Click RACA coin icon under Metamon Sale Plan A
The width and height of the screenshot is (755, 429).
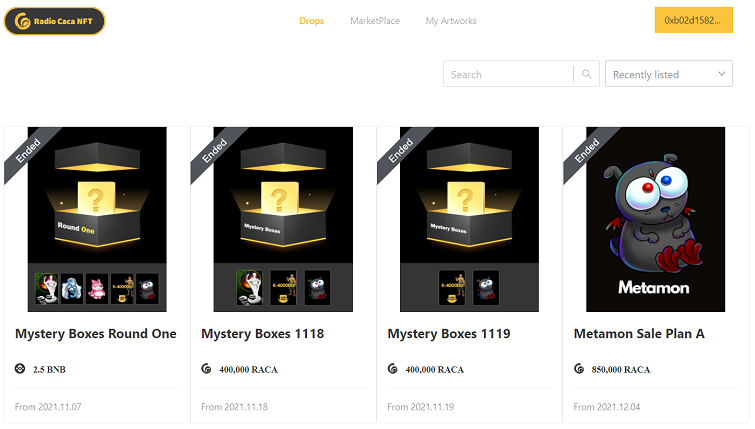tap(579, 369)
